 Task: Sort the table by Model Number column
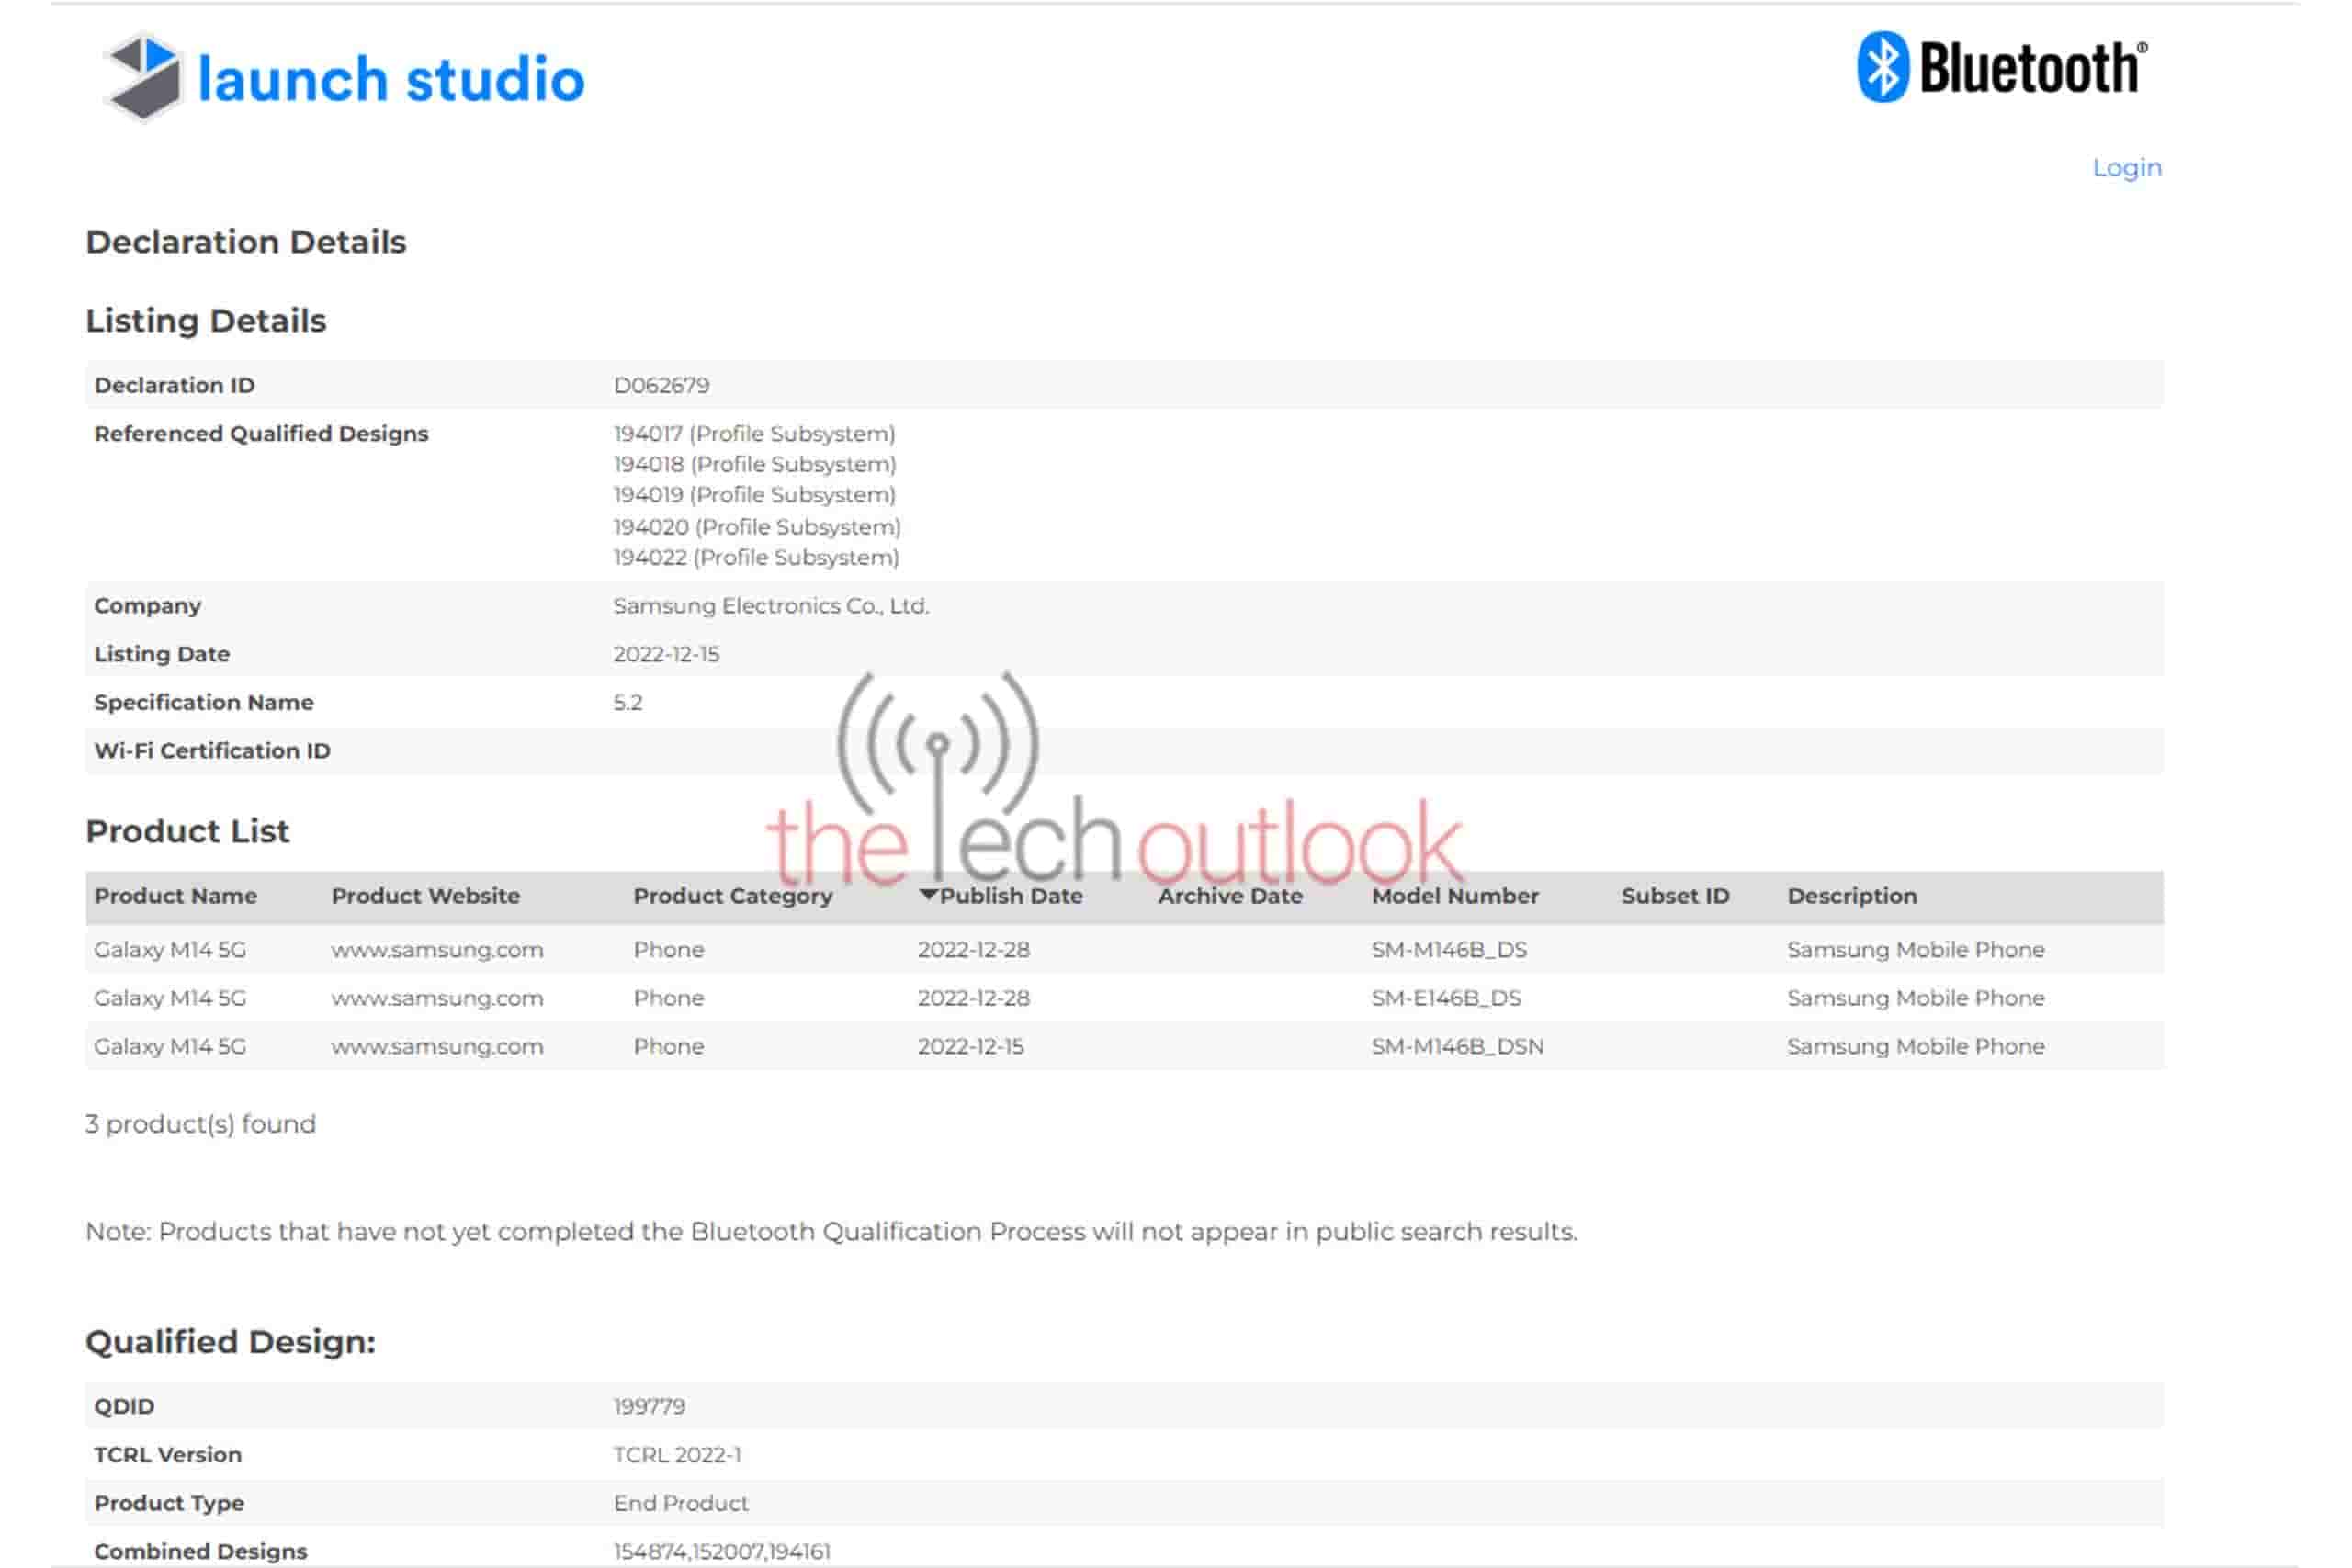(x=1455, y=896)
